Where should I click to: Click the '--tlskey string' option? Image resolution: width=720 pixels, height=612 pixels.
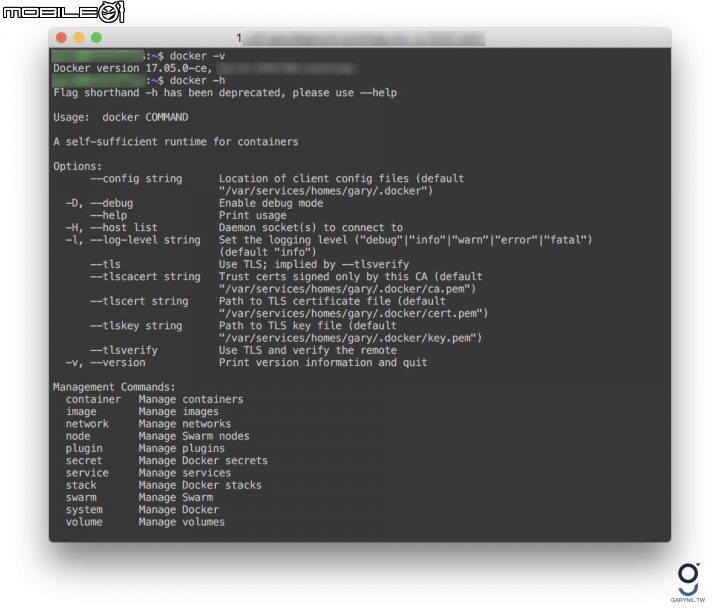[136, 326]
